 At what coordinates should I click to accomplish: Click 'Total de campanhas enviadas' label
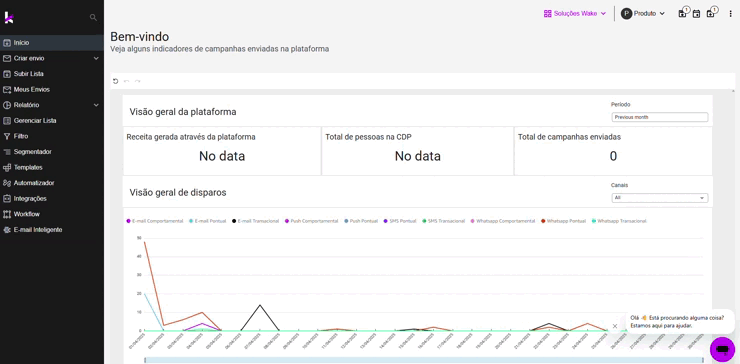(569, 137)
